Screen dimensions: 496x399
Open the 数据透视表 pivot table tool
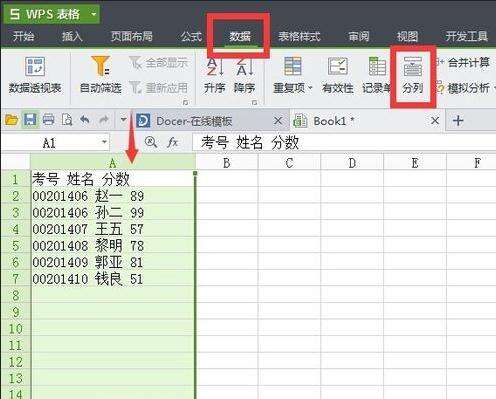[x=35, y=75]
